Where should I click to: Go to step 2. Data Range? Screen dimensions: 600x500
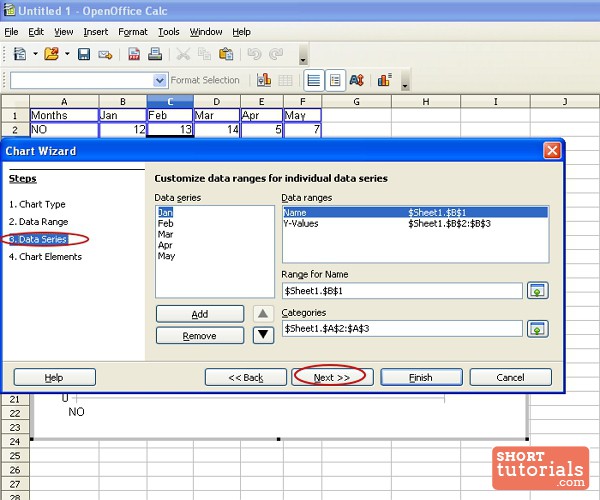click(x=38, y=222)
